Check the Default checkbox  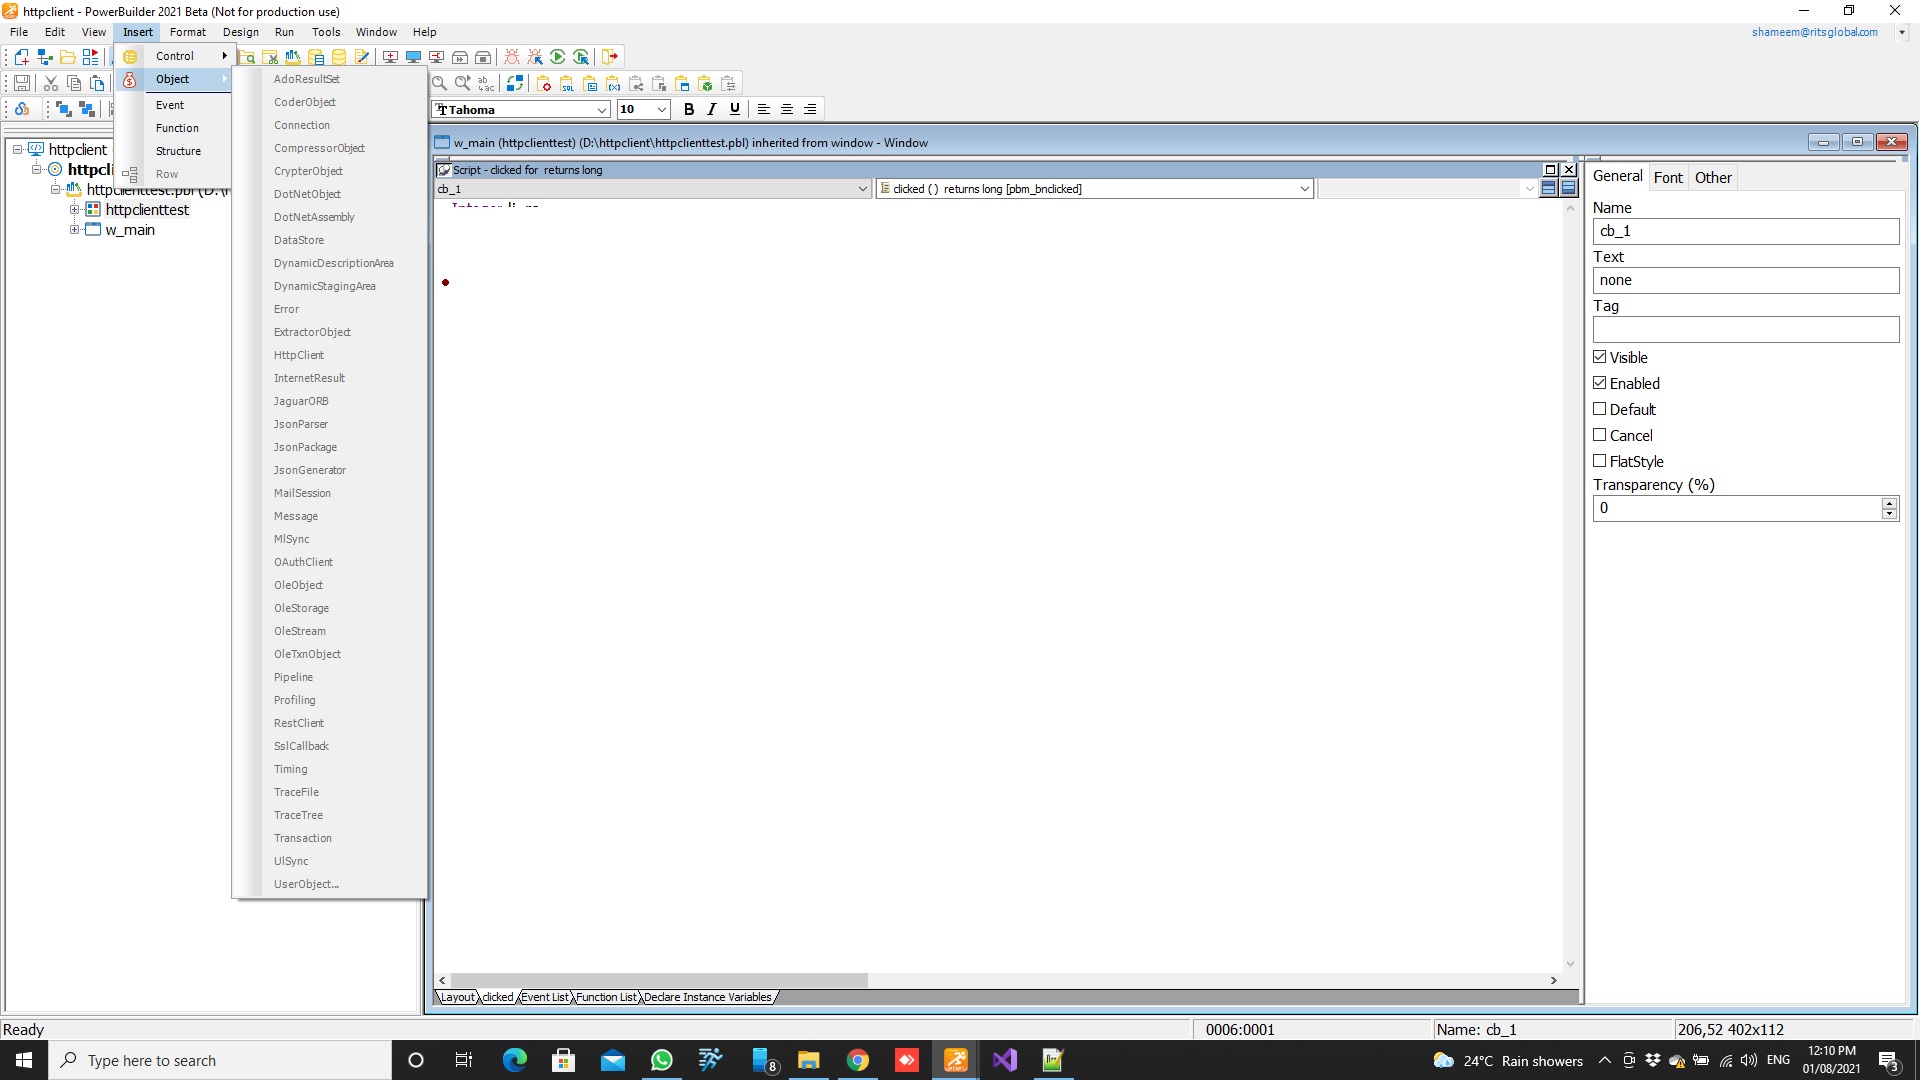click(x=1600, y=409)
